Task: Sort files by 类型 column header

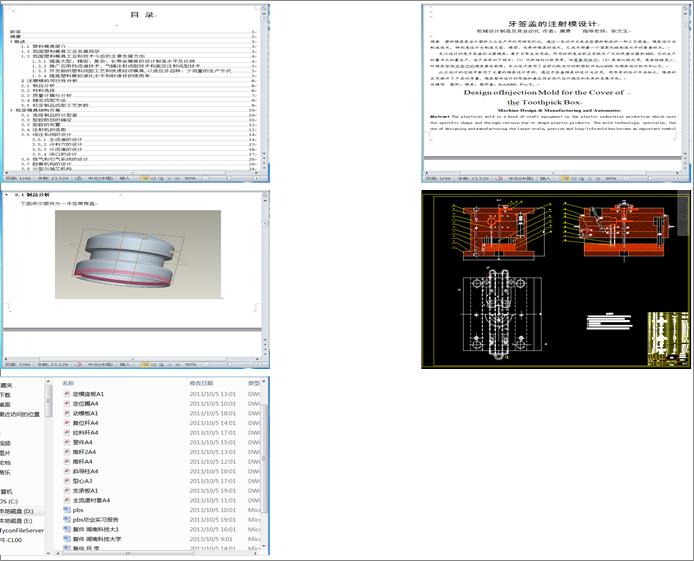Action: click(x=254, y=383)
